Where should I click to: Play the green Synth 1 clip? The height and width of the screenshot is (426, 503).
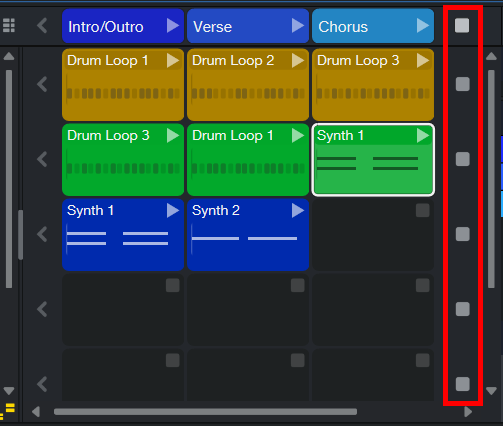pyautogui.click(x=423, y=136)
